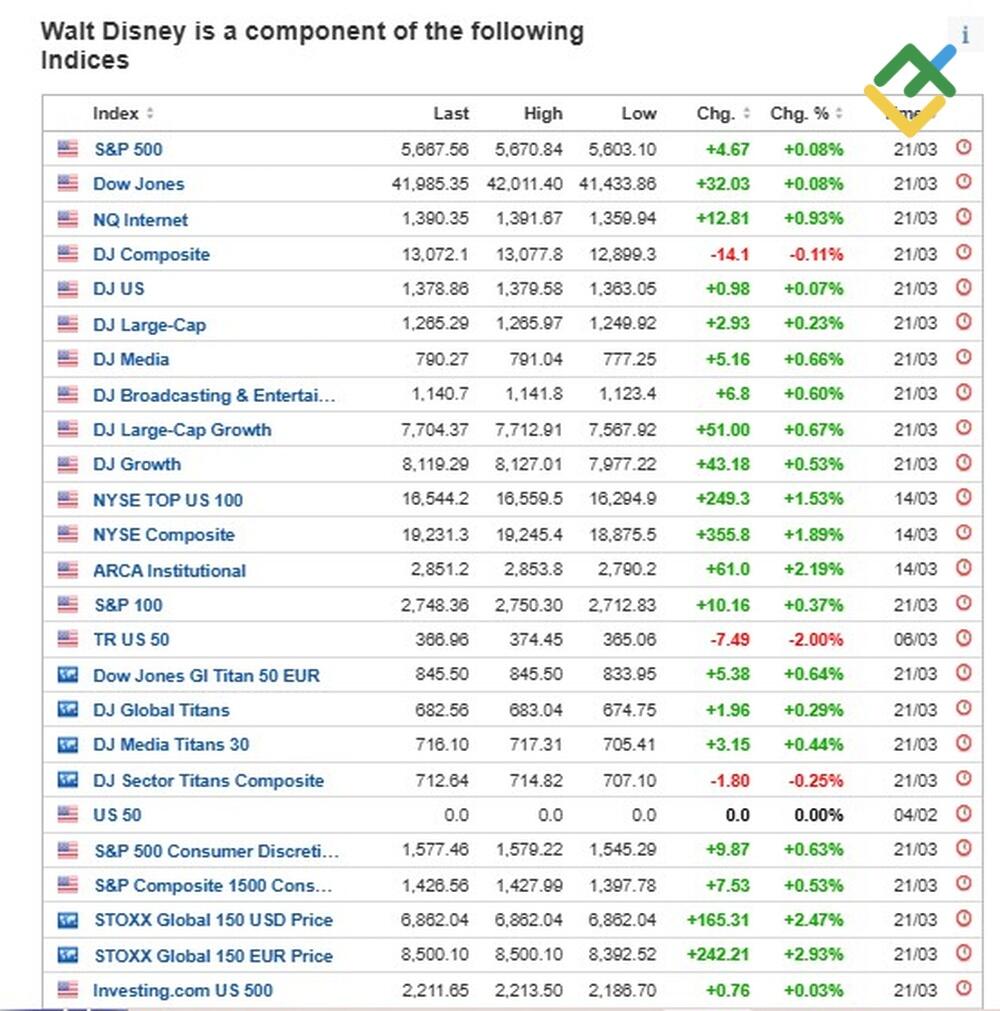
Task: Open the Investing.com US 500 link
Action: pyautogui.click(x=182, y=990)
